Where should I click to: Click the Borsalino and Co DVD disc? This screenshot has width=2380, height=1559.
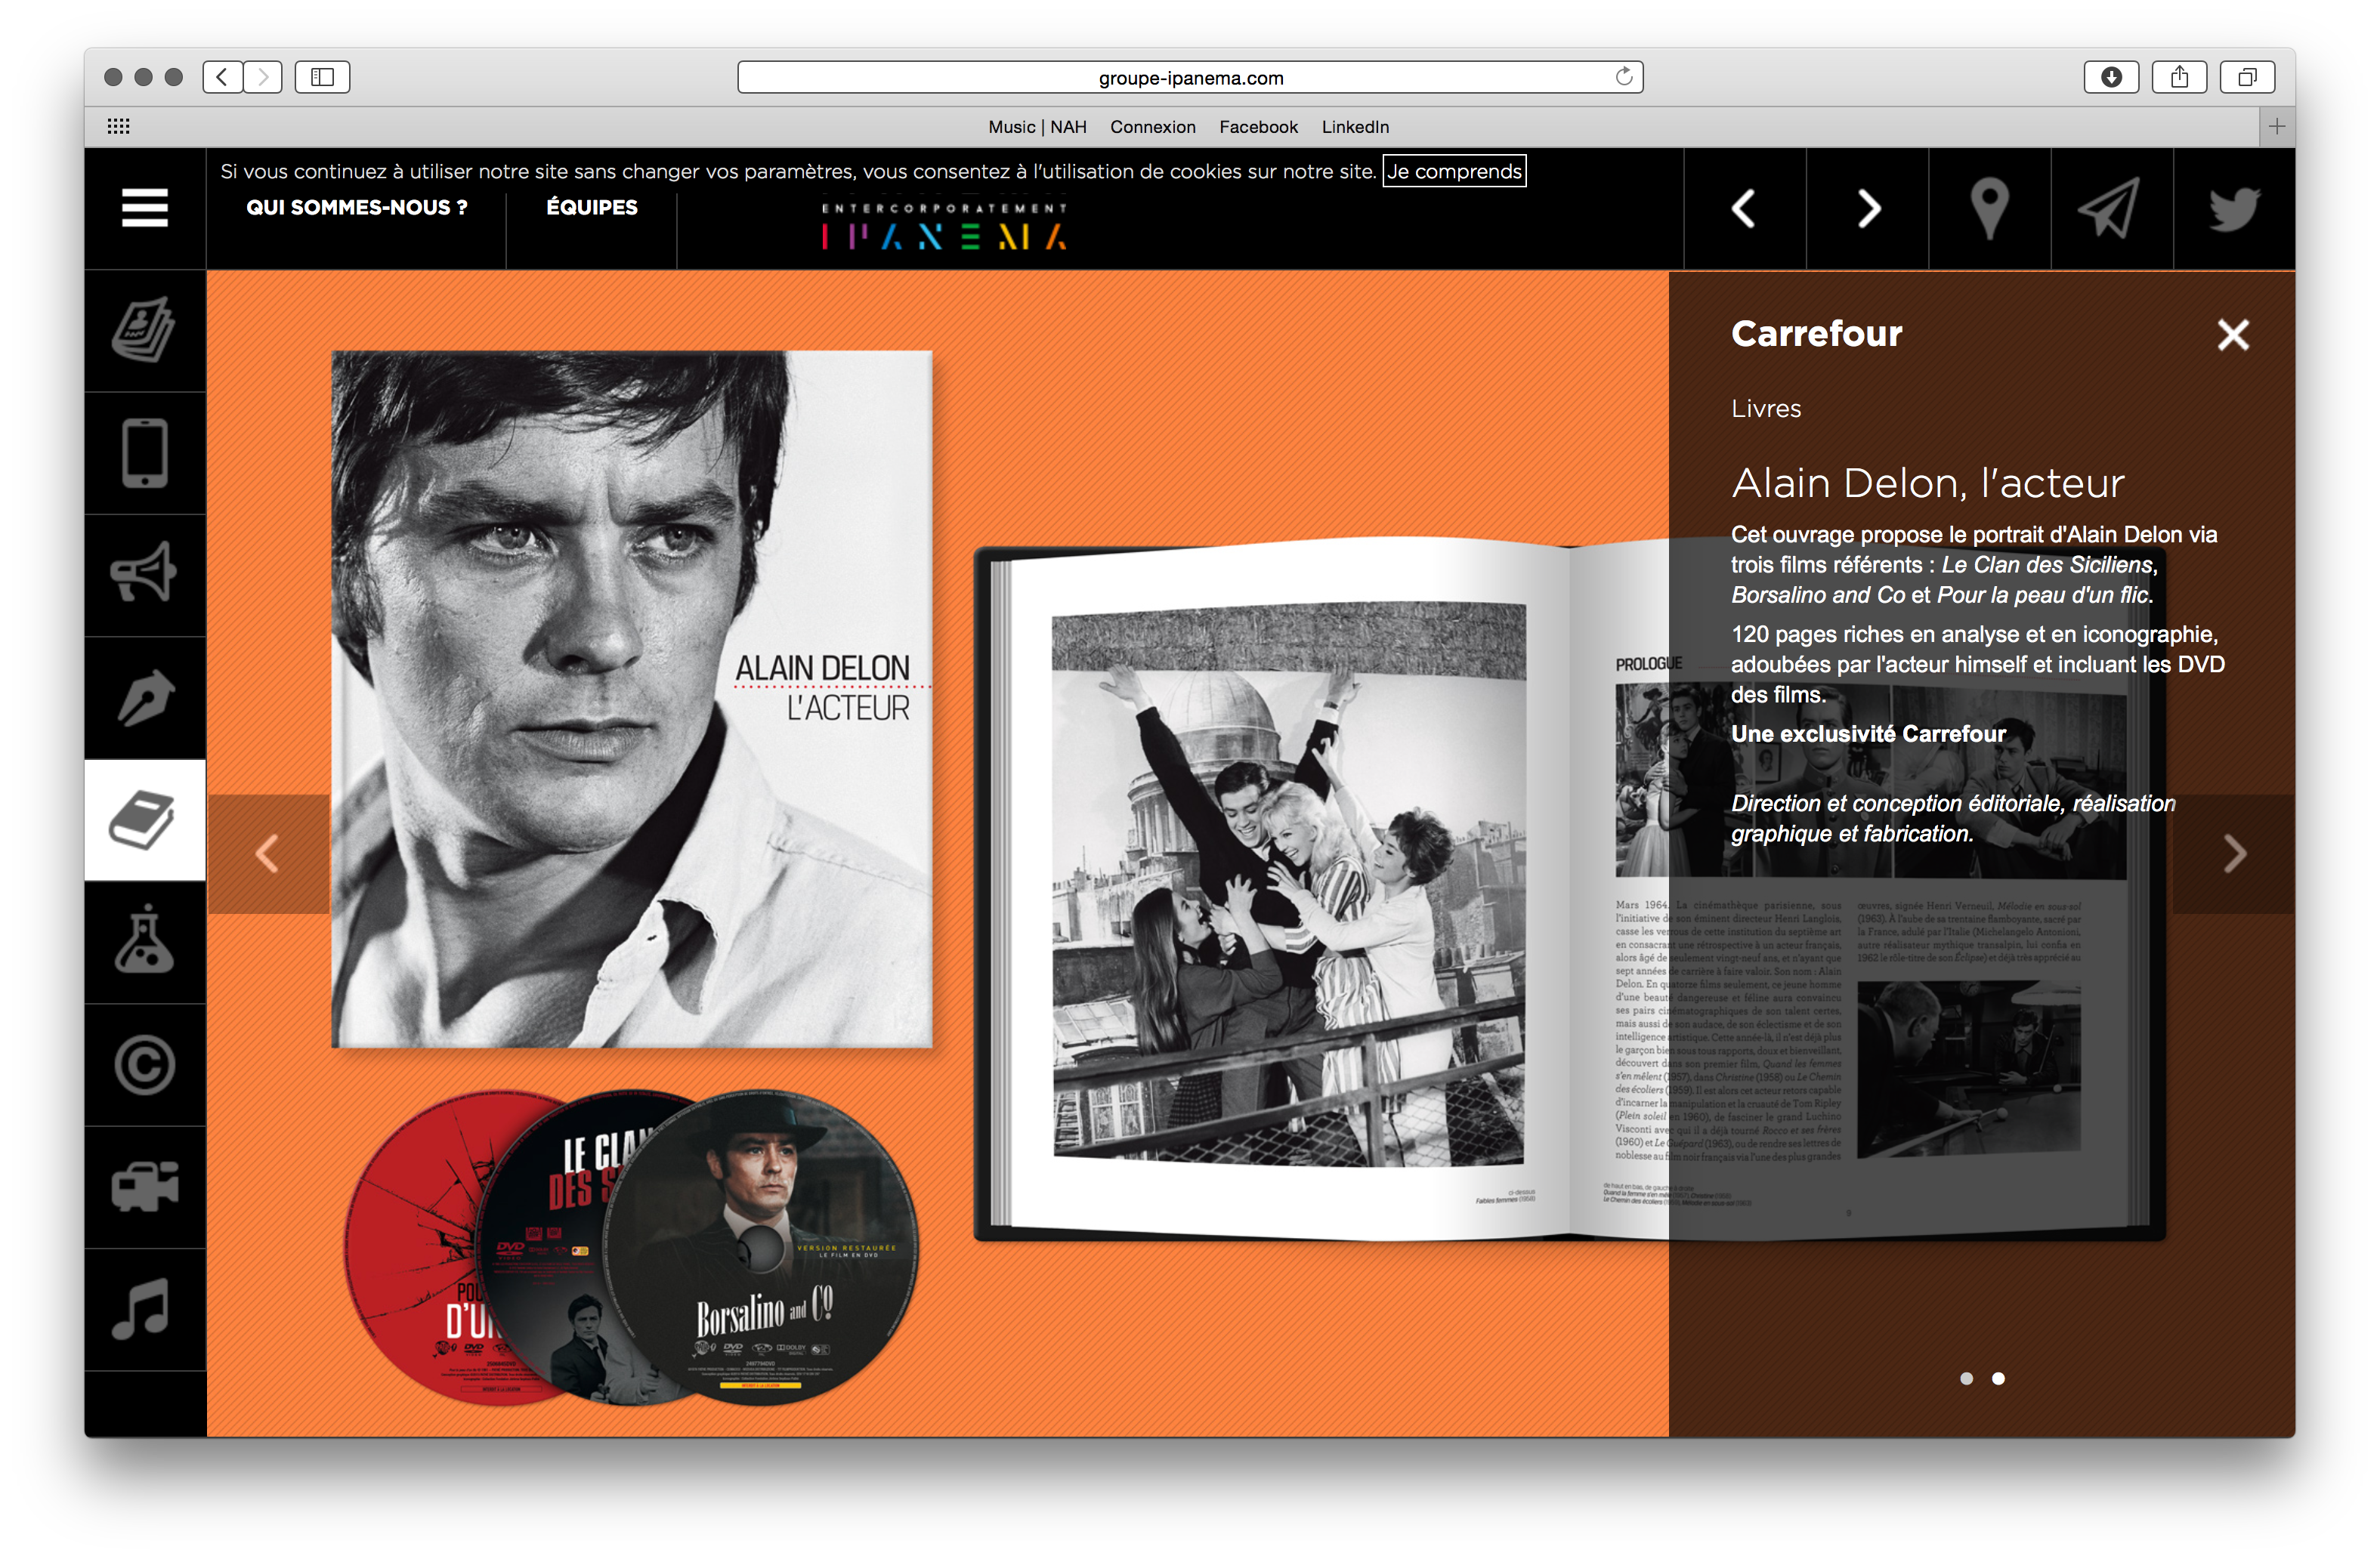click(760, 1247)
